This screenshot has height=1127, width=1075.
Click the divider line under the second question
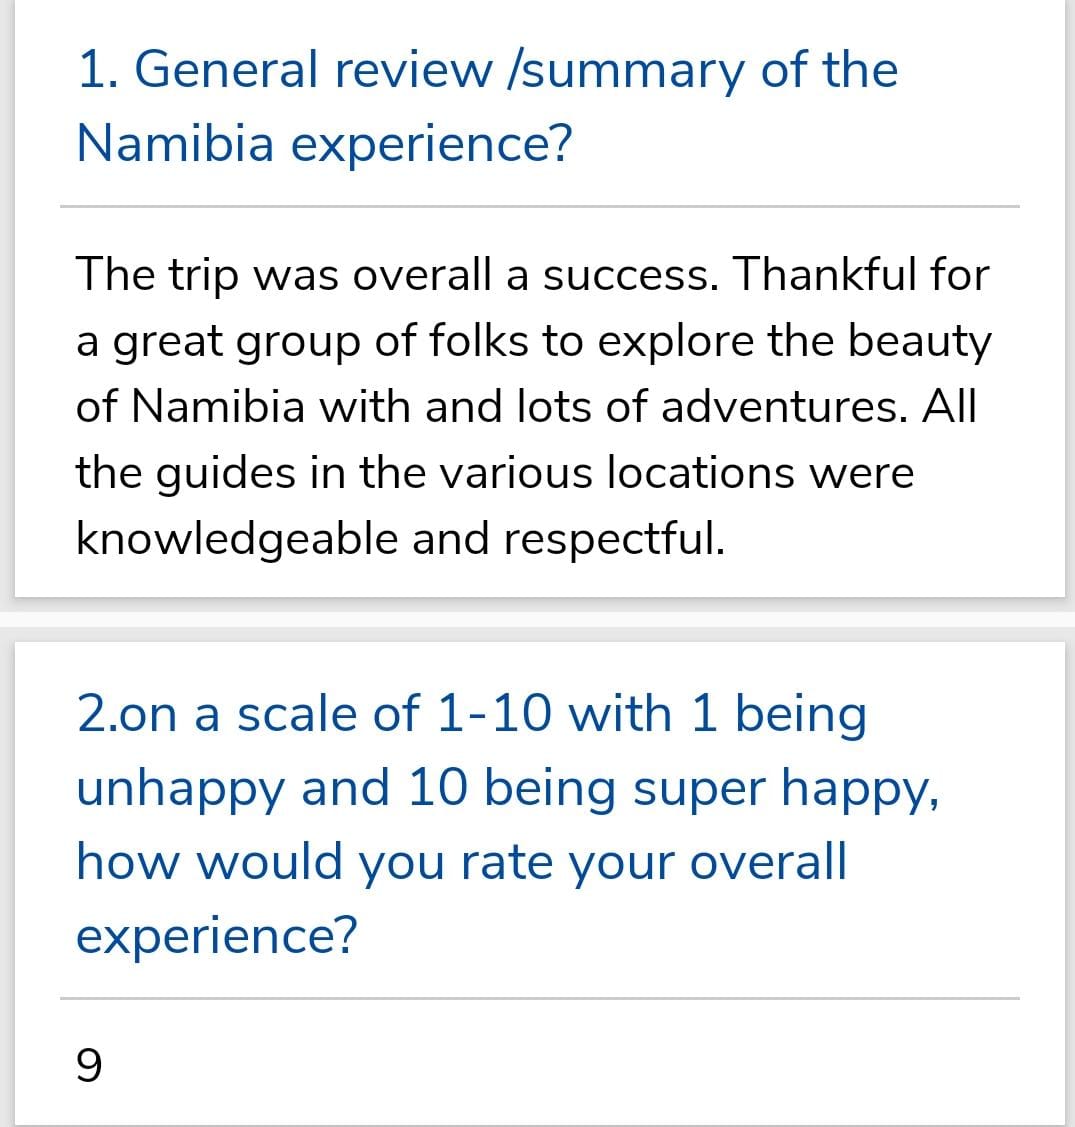(x=540, y=998)
